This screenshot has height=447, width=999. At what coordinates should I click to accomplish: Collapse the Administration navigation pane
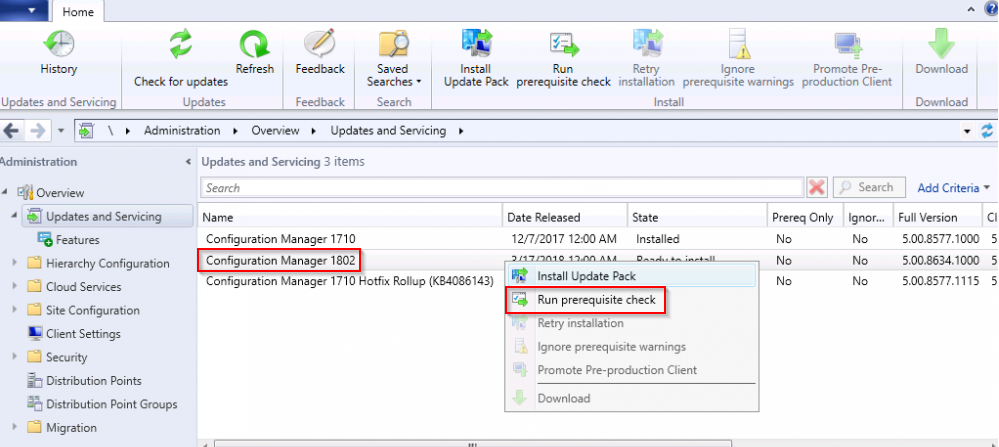point(188,162)
